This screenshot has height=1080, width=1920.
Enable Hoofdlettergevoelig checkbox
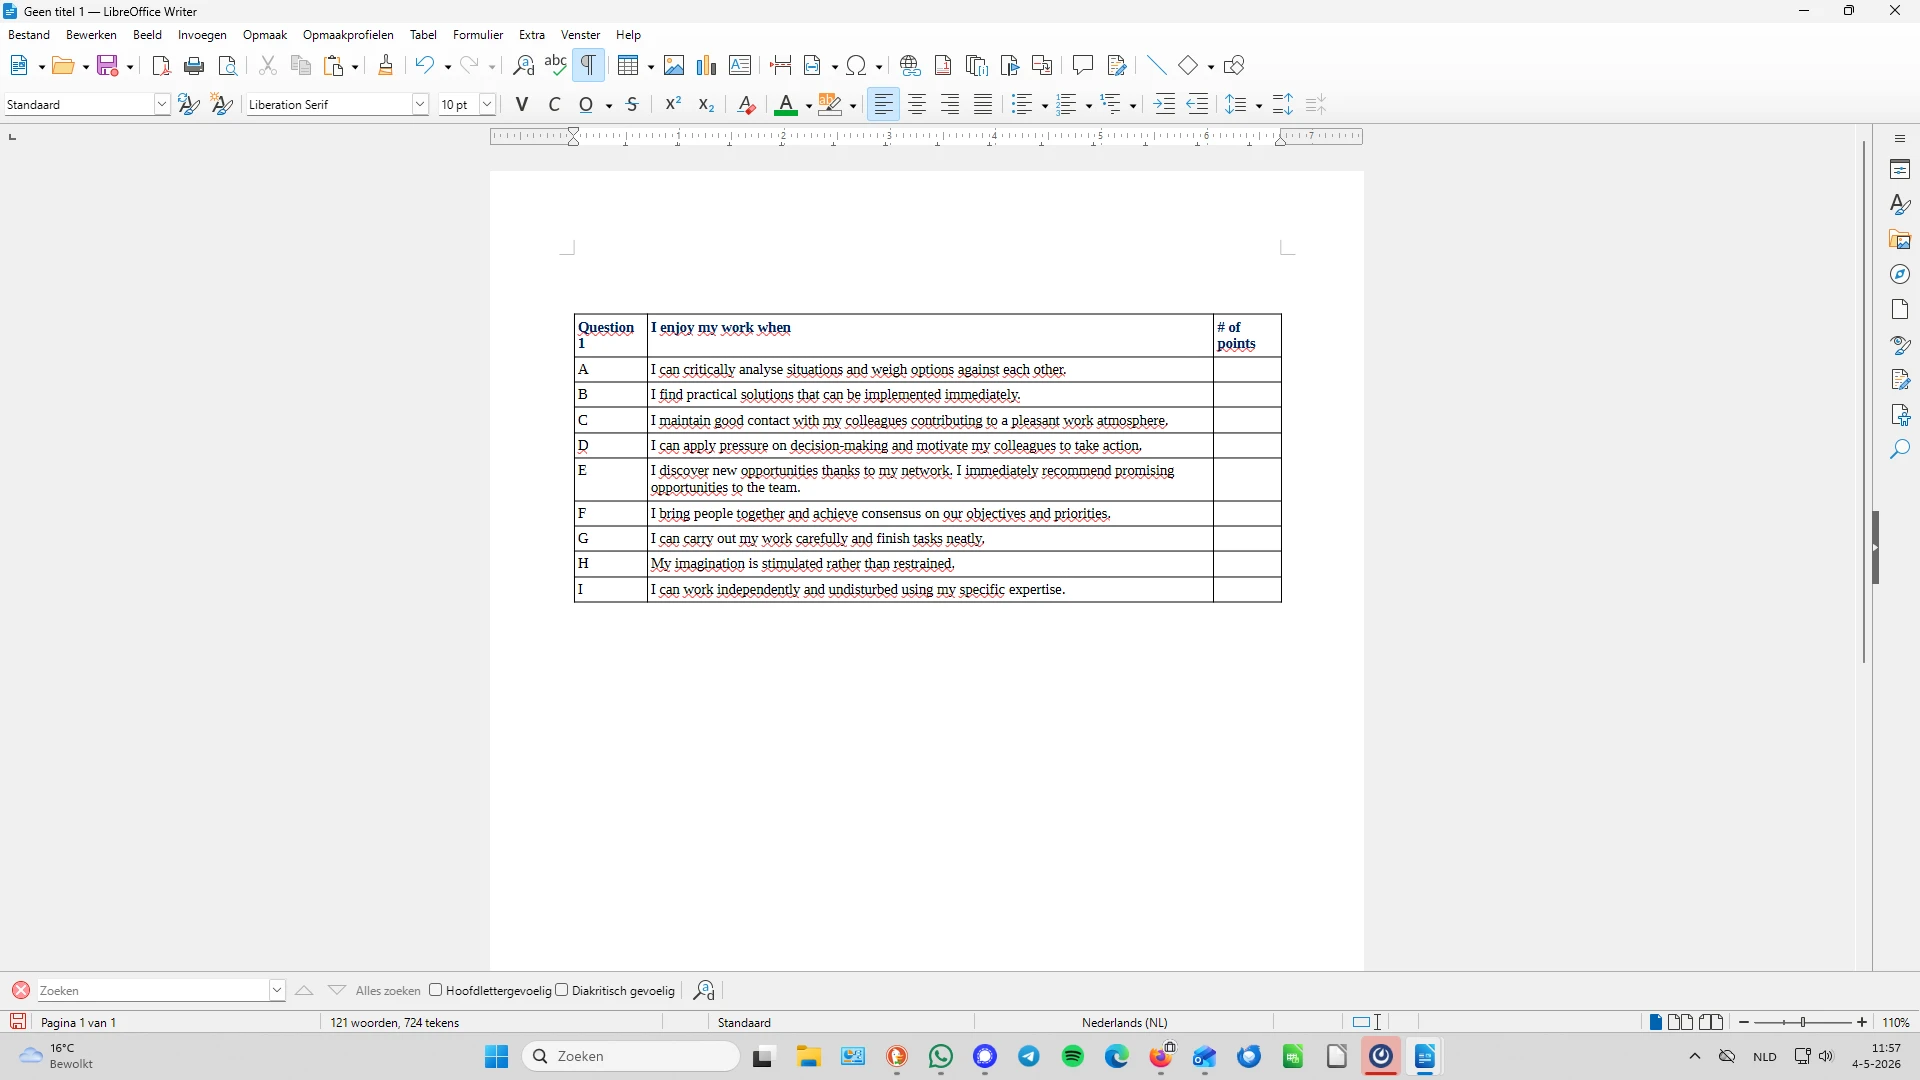tap(436, 990)
